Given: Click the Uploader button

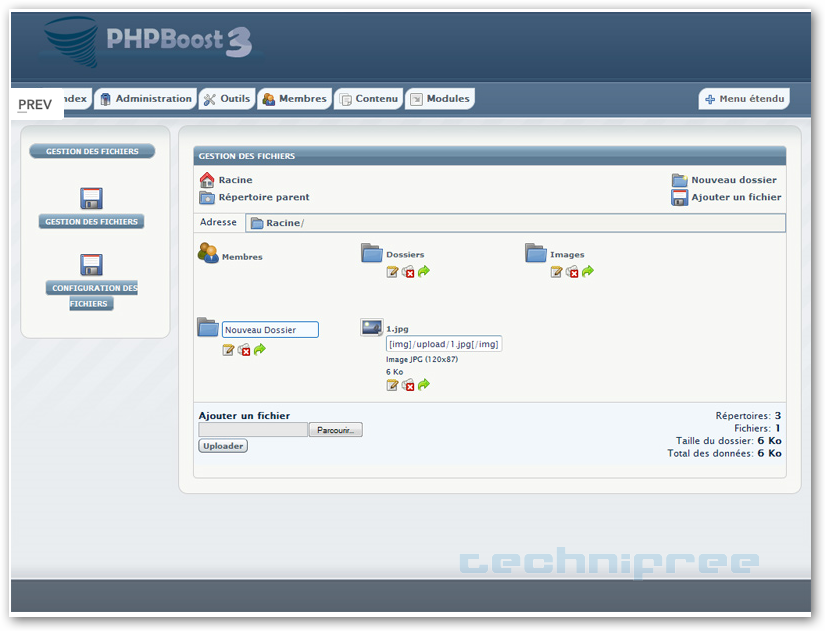Looking at the screenshot, I should (223, 446).
